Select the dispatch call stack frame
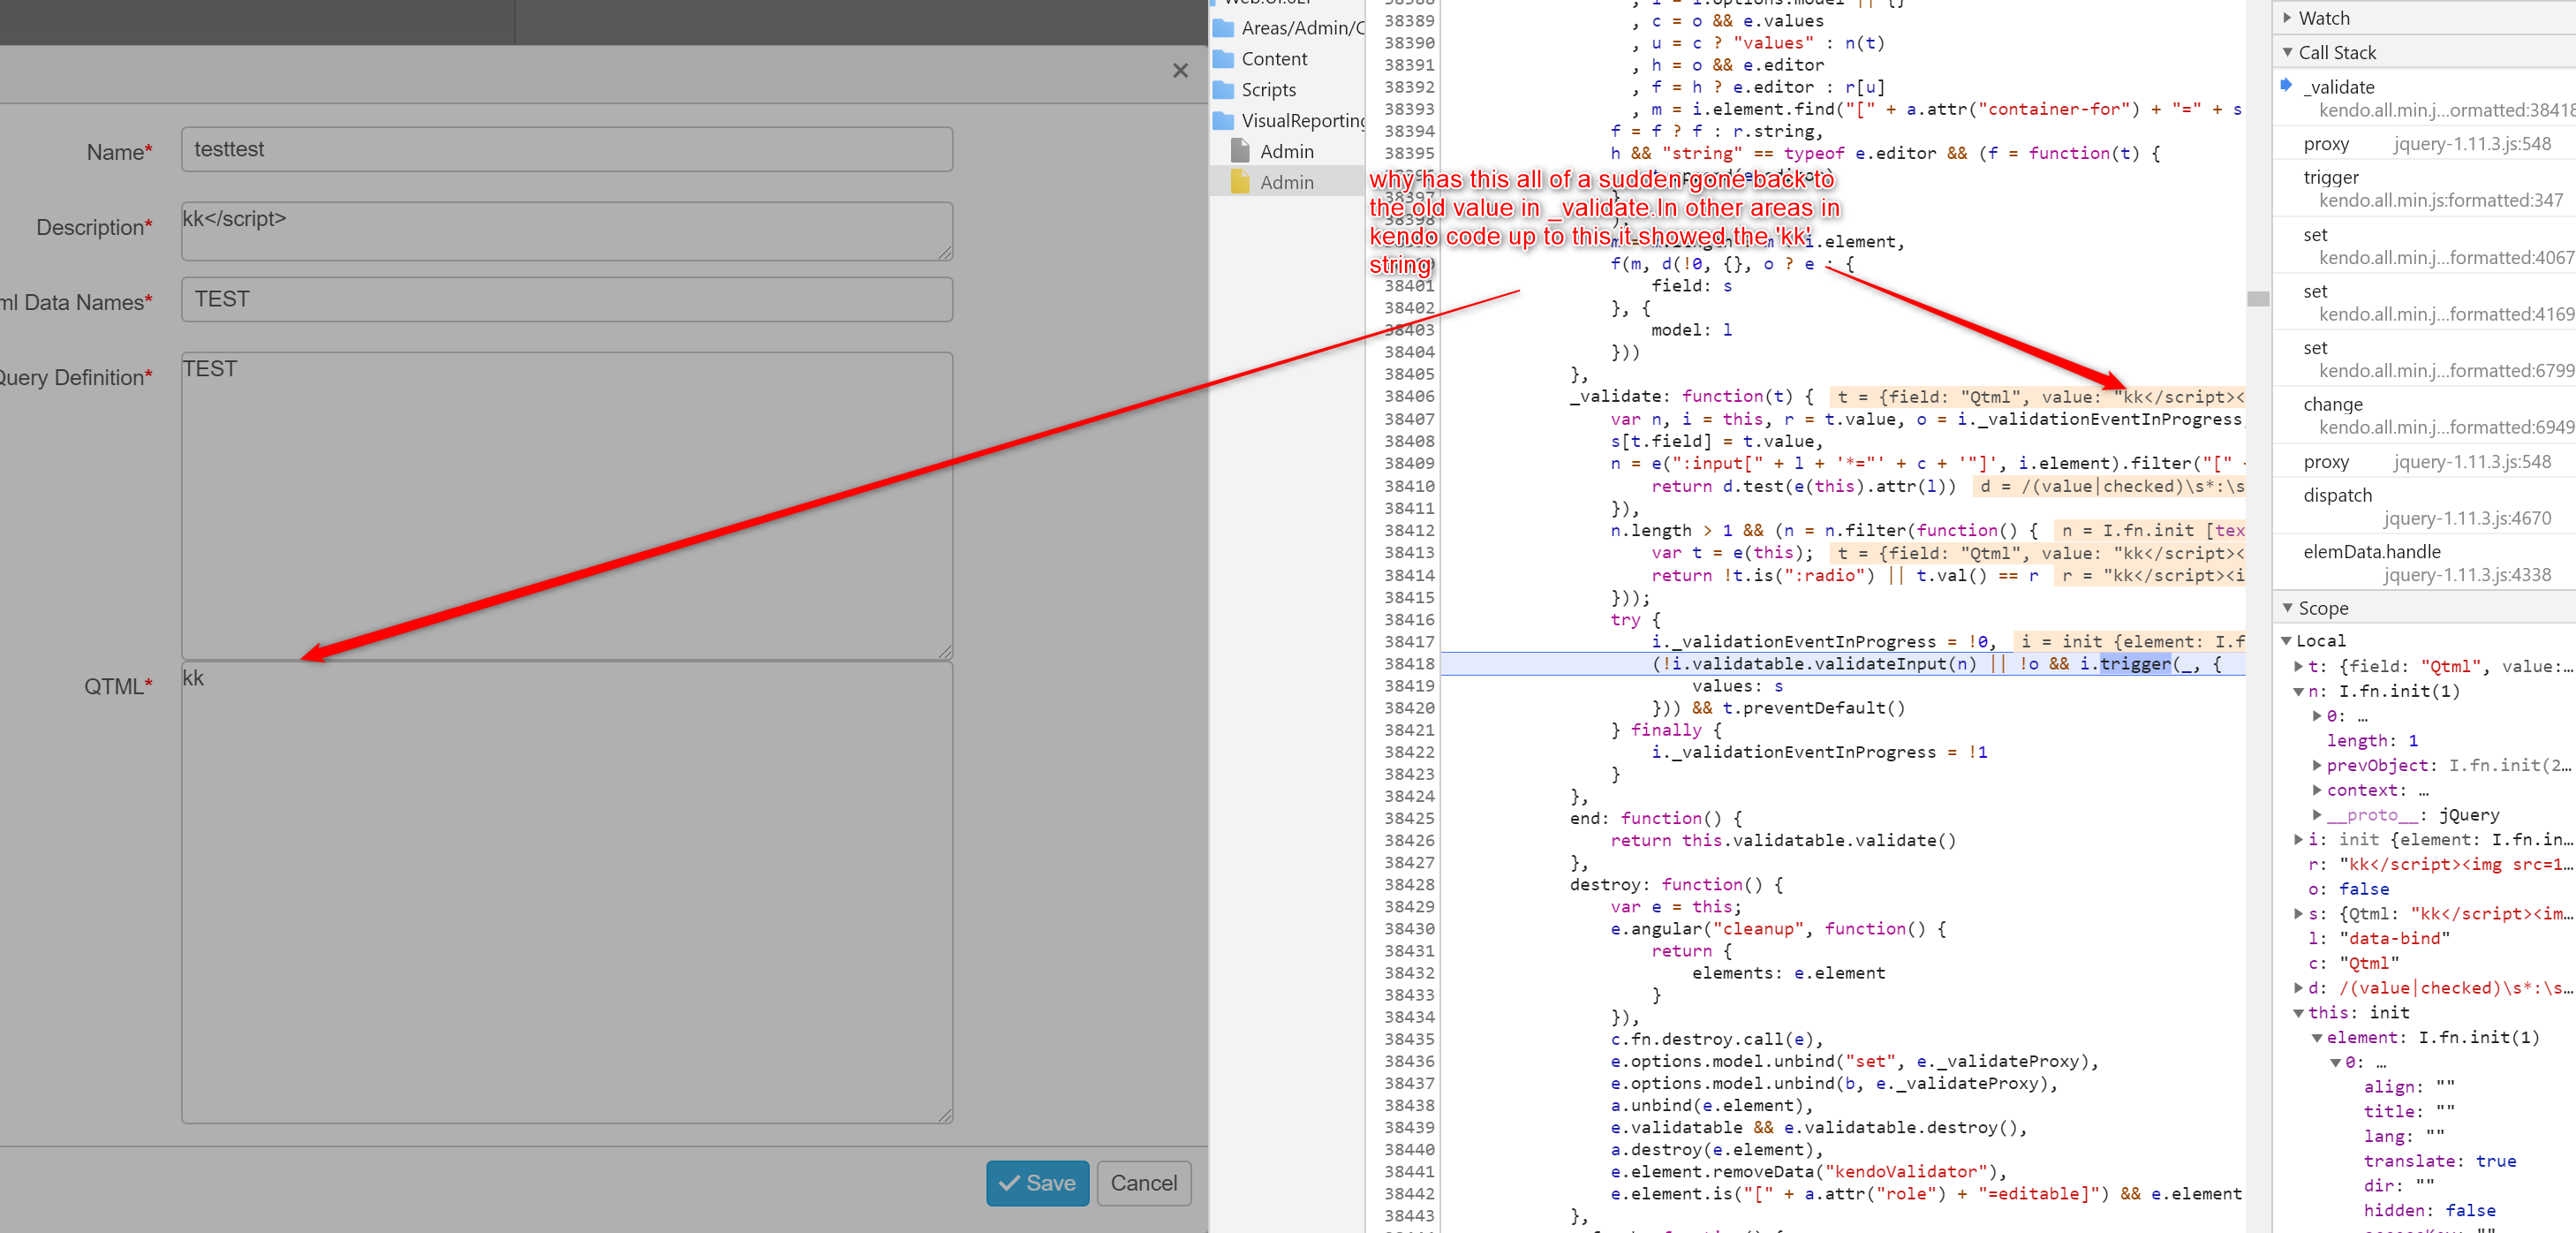Image resolution: width=2576 pixels, height=1233 pixels. tap(2425, 506)
